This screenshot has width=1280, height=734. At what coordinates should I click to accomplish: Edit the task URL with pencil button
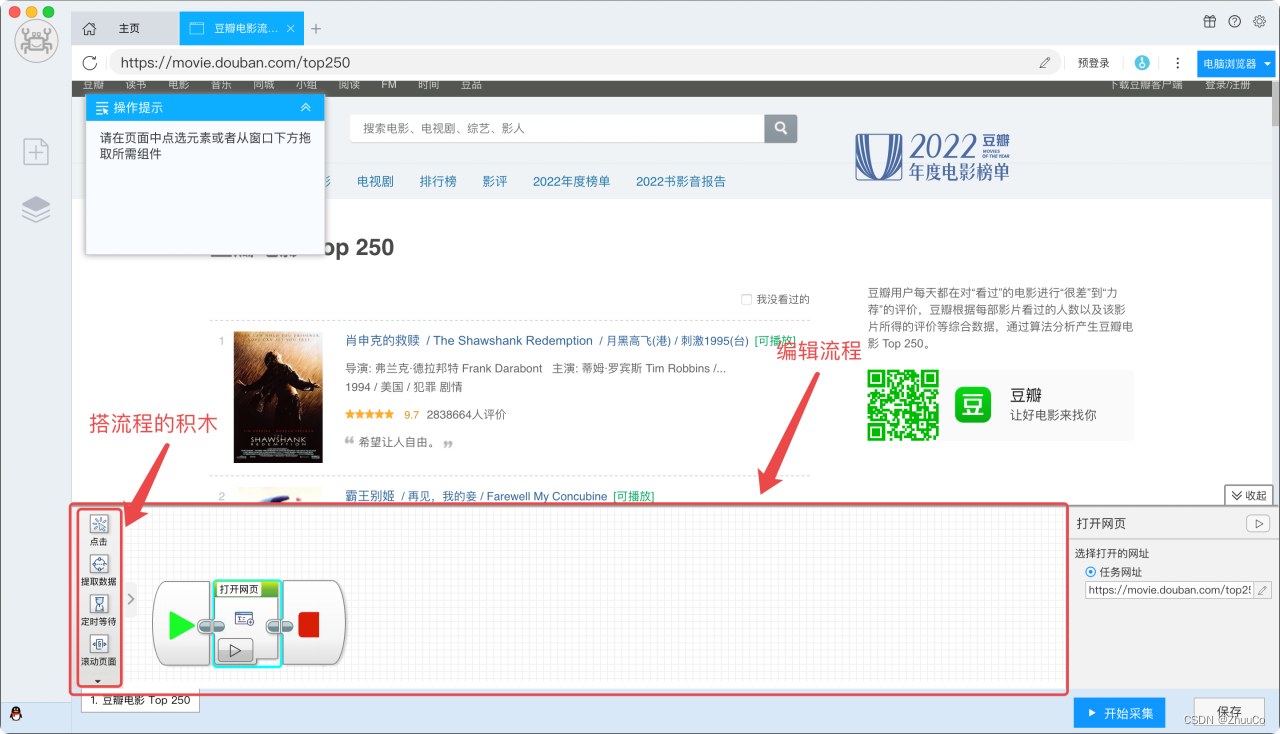click(1263, 590)
